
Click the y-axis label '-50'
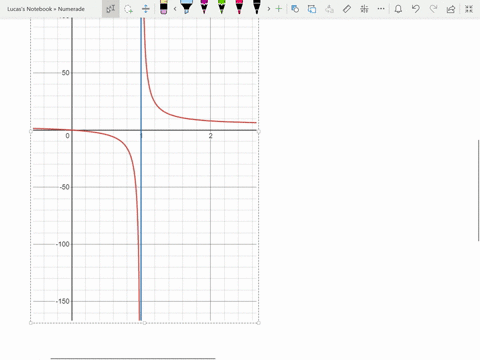65,187
